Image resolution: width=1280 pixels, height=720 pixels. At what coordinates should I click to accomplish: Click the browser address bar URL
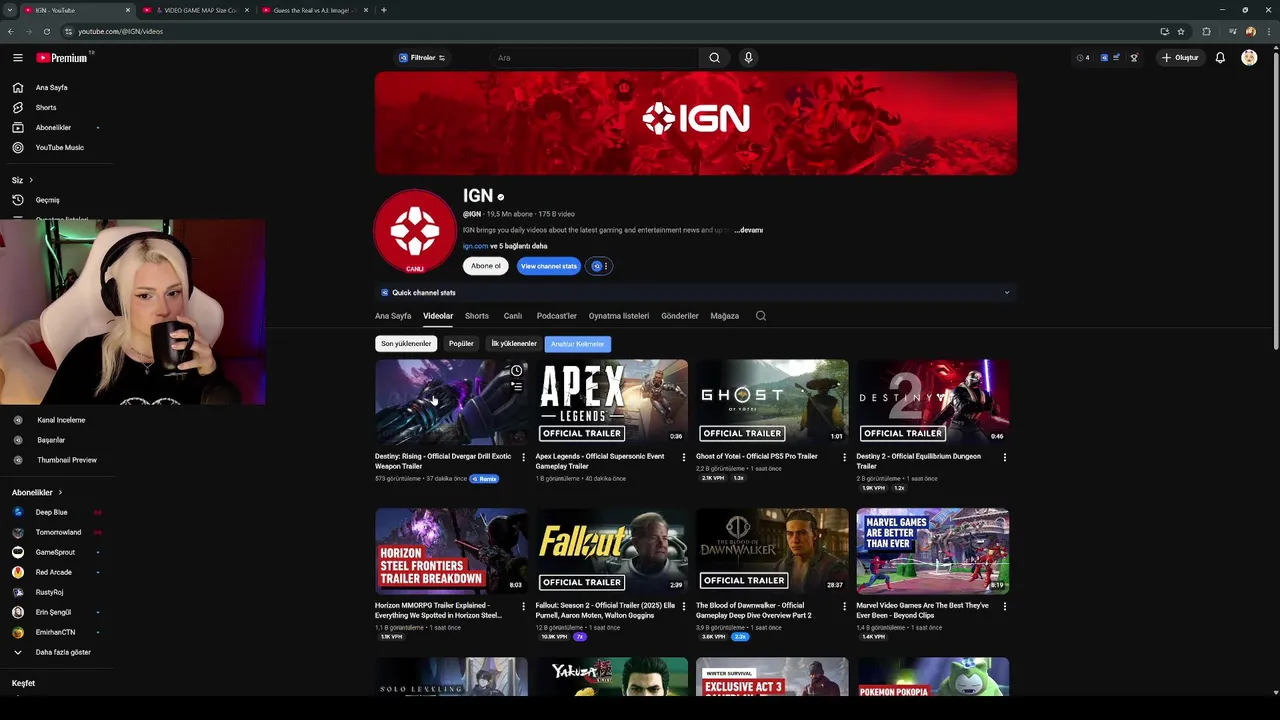[x=120, y=31]
